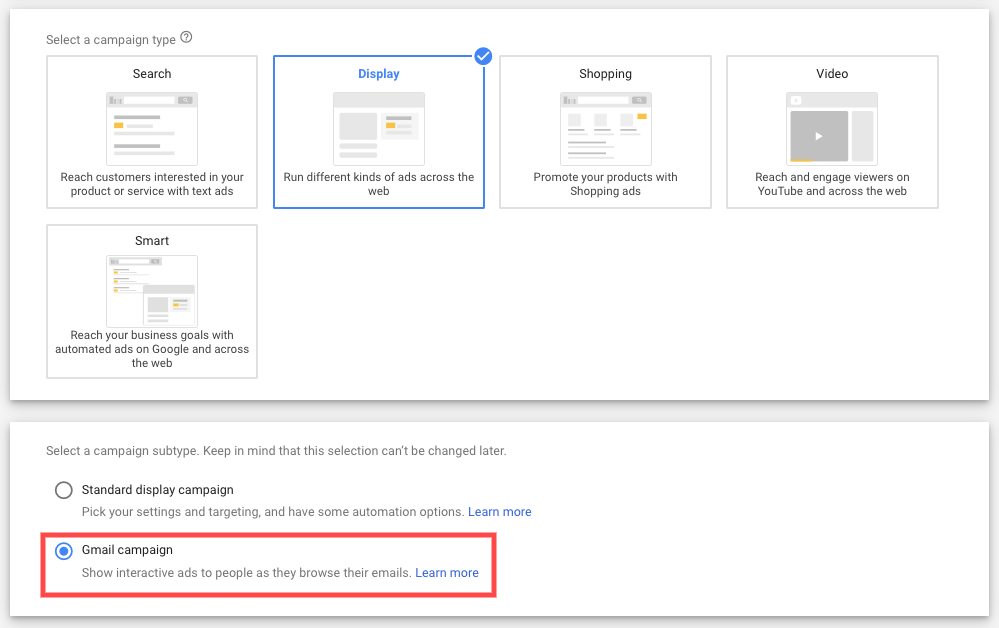
Task: Click "Promote your products with Shopping ads" text
Action: point(605,184)
